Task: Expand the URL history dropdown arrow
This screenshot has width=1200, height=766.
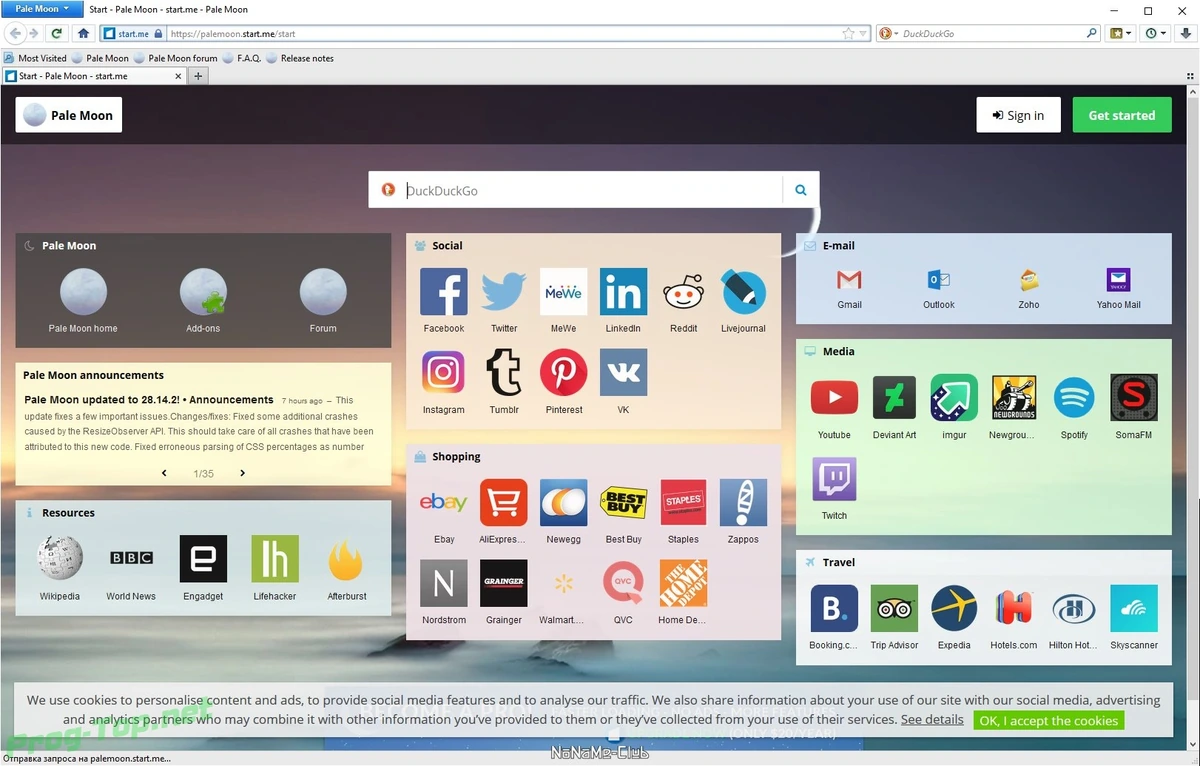Action: [x=864, y=33]
